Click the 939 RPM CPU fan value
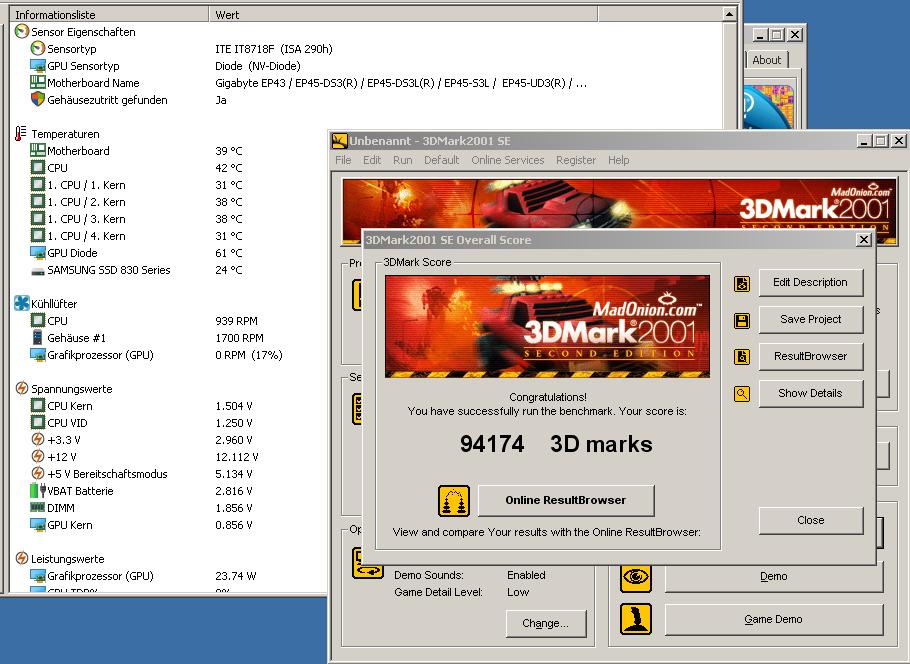The width and height of the screenshot is (910, 664). (x=236, y=321)
